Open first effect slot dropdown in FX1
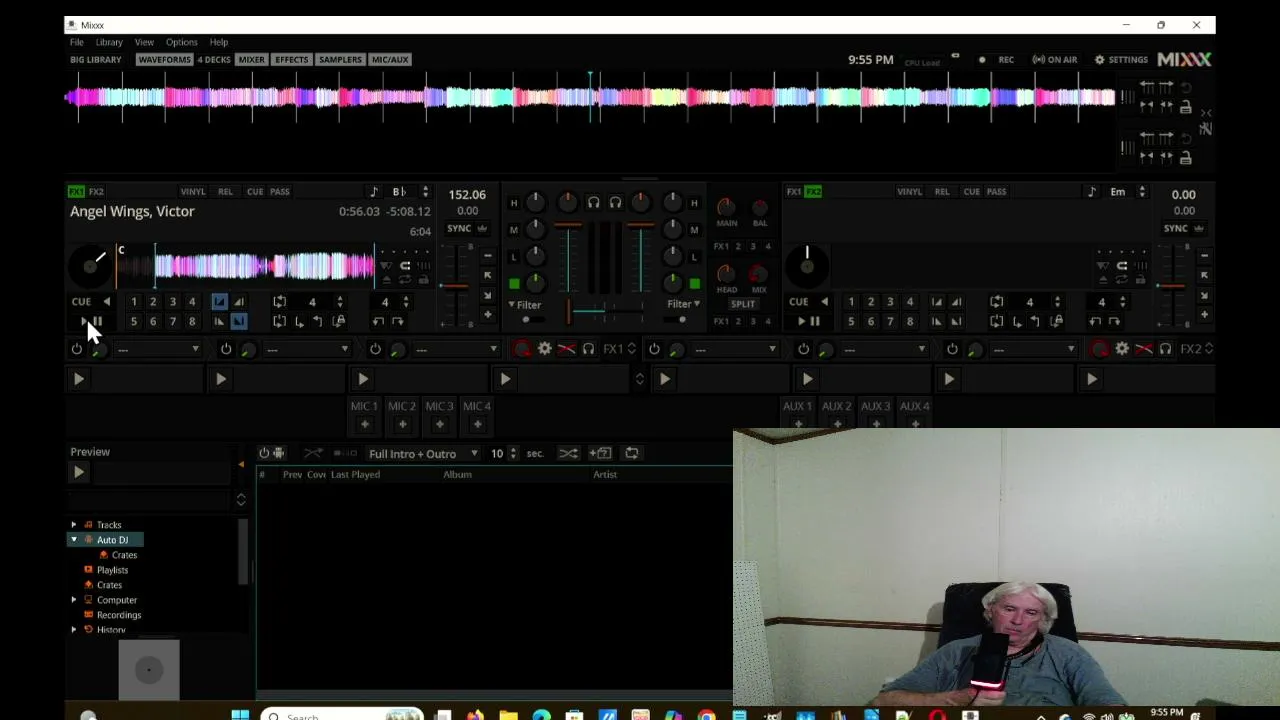 tap(159, 349)
